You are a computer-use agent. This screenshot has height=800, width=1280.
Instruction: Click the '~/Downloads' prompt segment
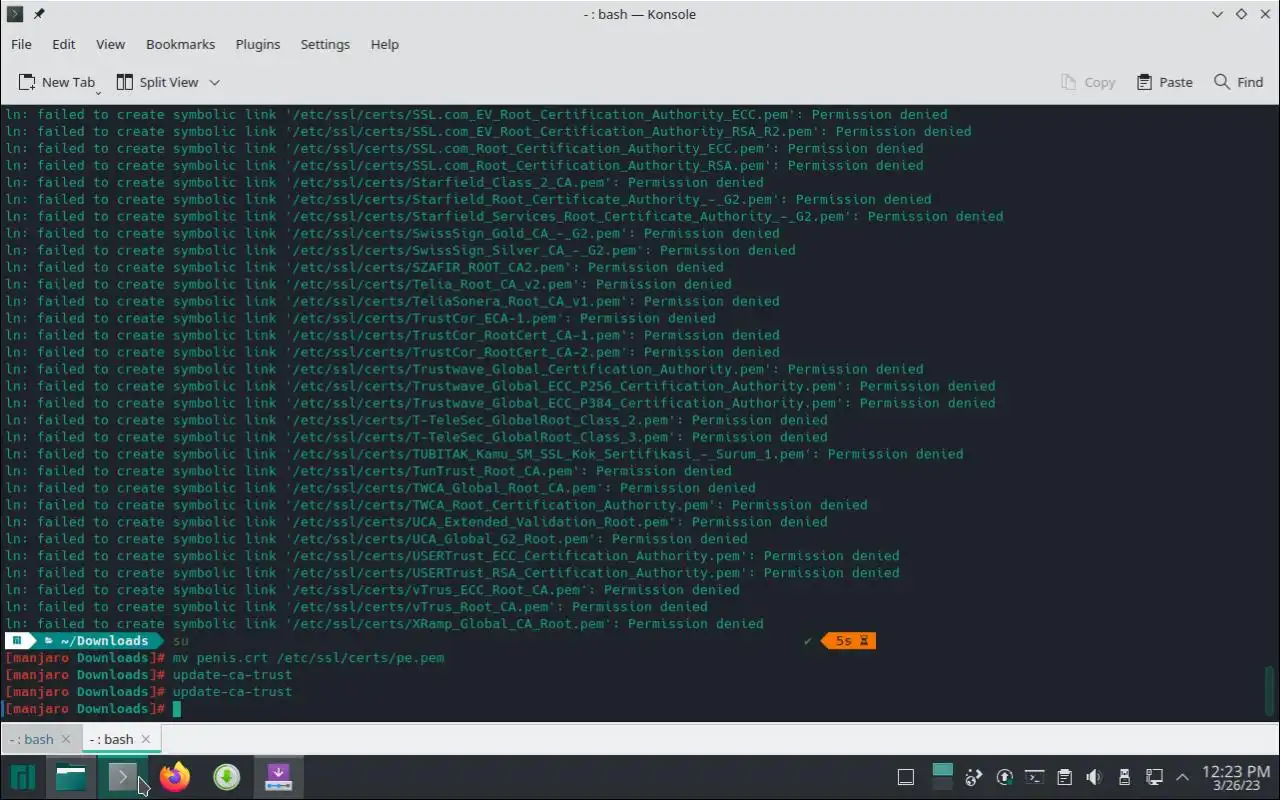click(x=104, y=641)
